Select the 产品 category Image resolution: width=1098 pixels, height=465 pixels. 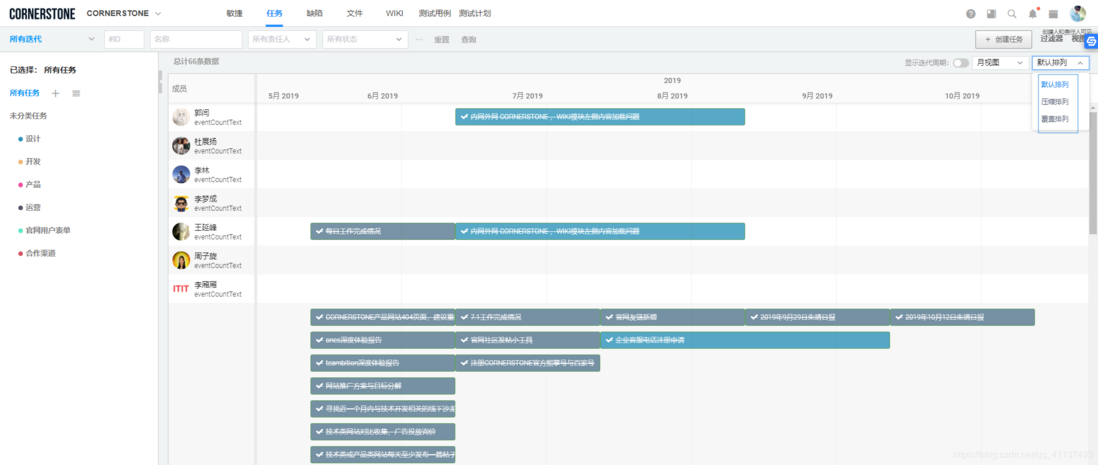click(33, 184)
